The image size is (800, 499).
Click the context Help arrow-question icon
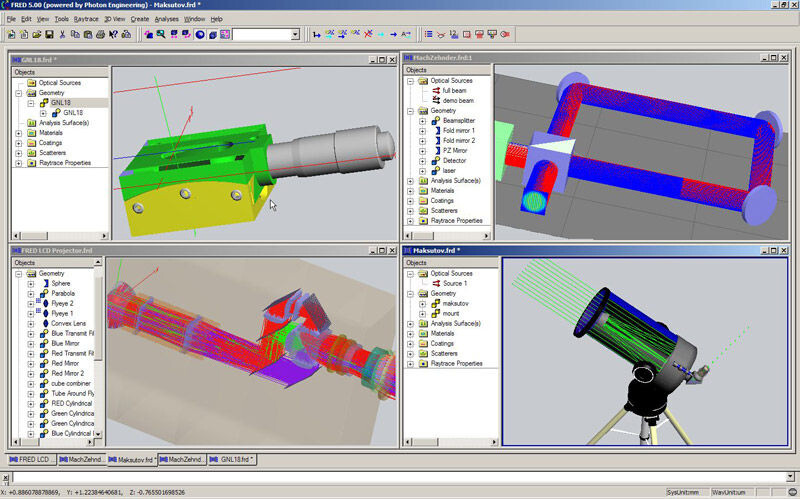coord(113,34)
